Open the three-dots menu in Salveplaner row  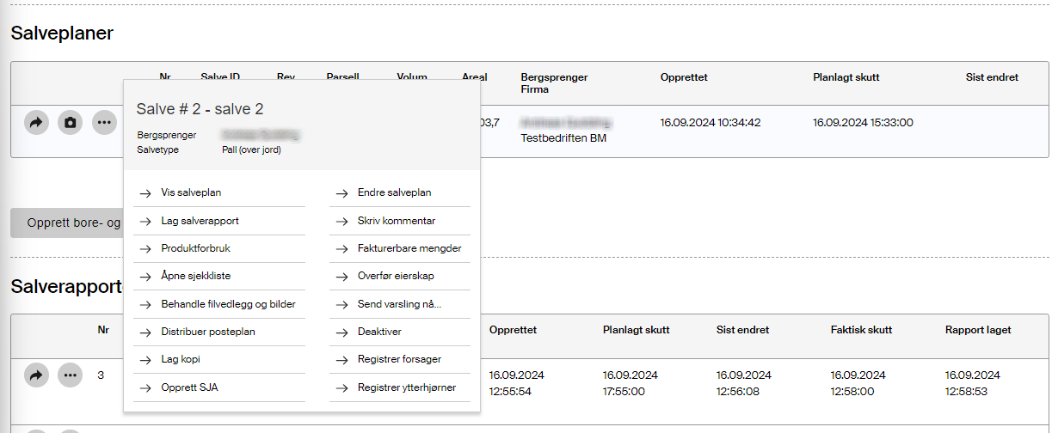click(104, 123)
